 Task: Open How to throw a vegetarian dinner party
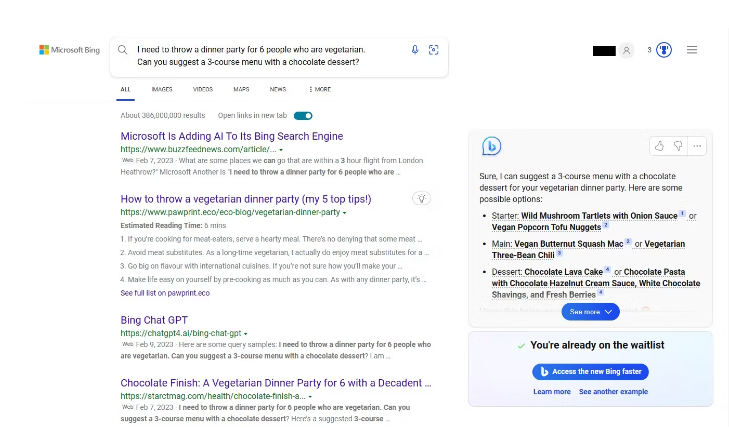(x=246, y=199)
